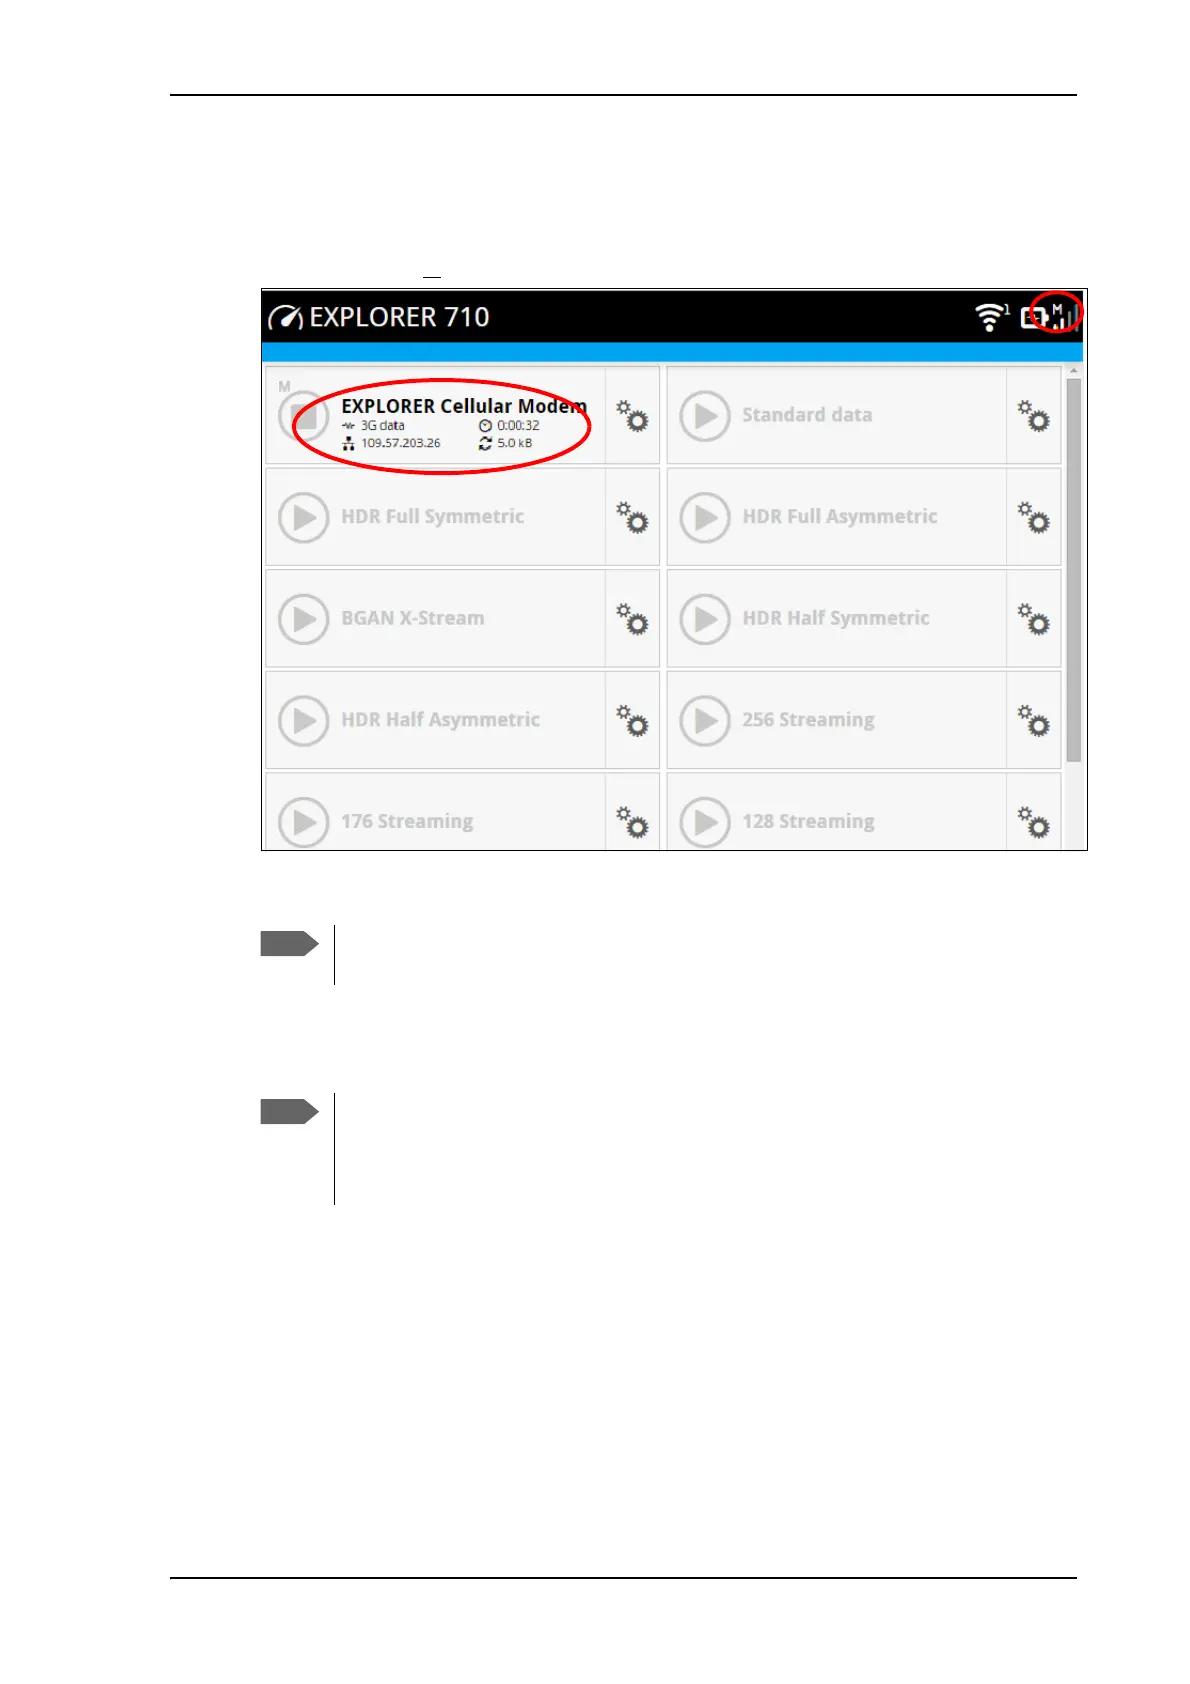1190x1684 pixels.
Task: Start HDR Full Symmetric streaming
Action: pyautogui.click(x=303, y=518)
